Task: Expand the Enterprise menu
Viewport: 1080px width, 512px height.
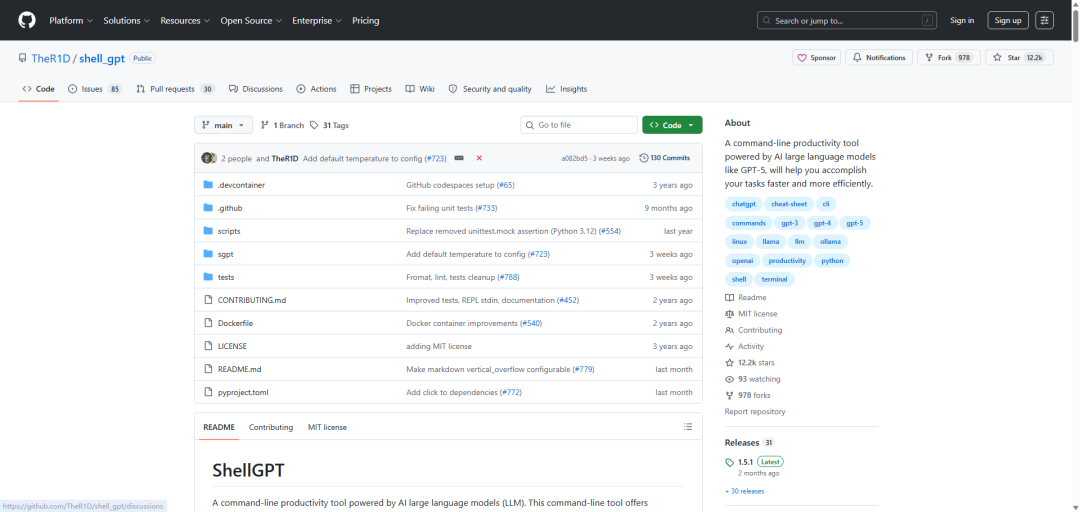Action: [x=317, y=21]
